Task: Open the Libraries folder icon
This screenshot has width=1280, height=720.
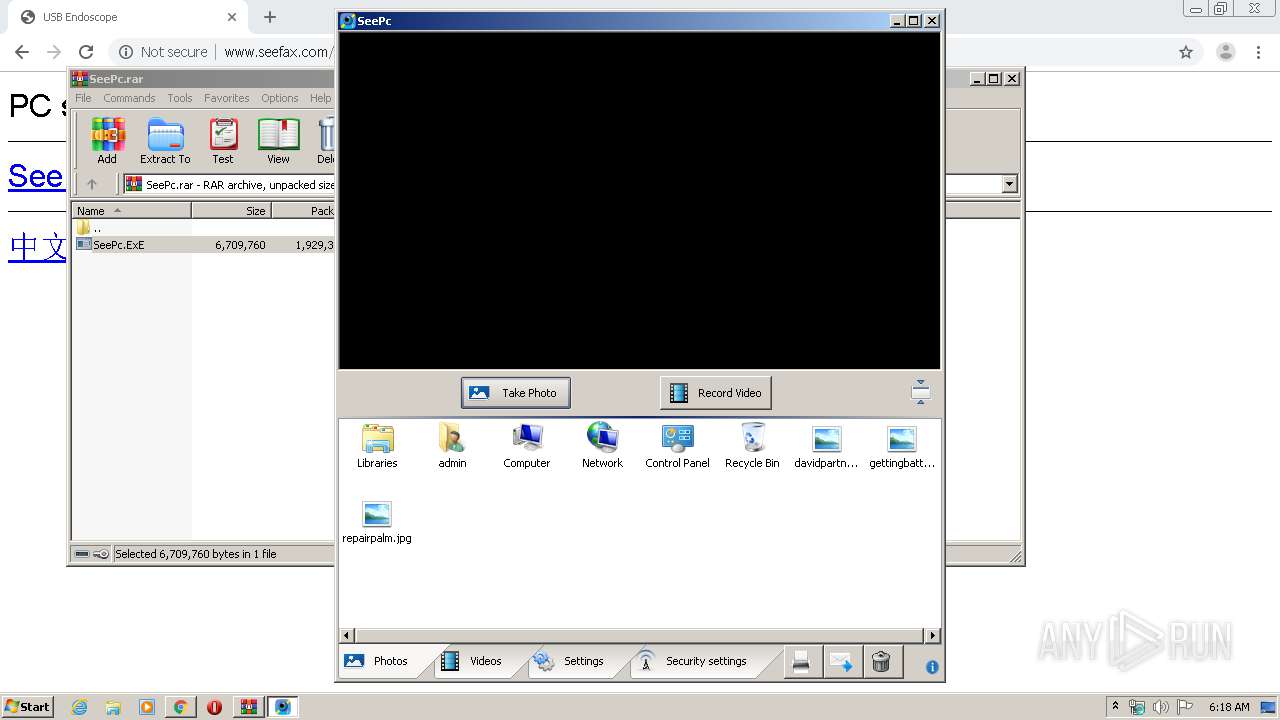Action: 377,446
